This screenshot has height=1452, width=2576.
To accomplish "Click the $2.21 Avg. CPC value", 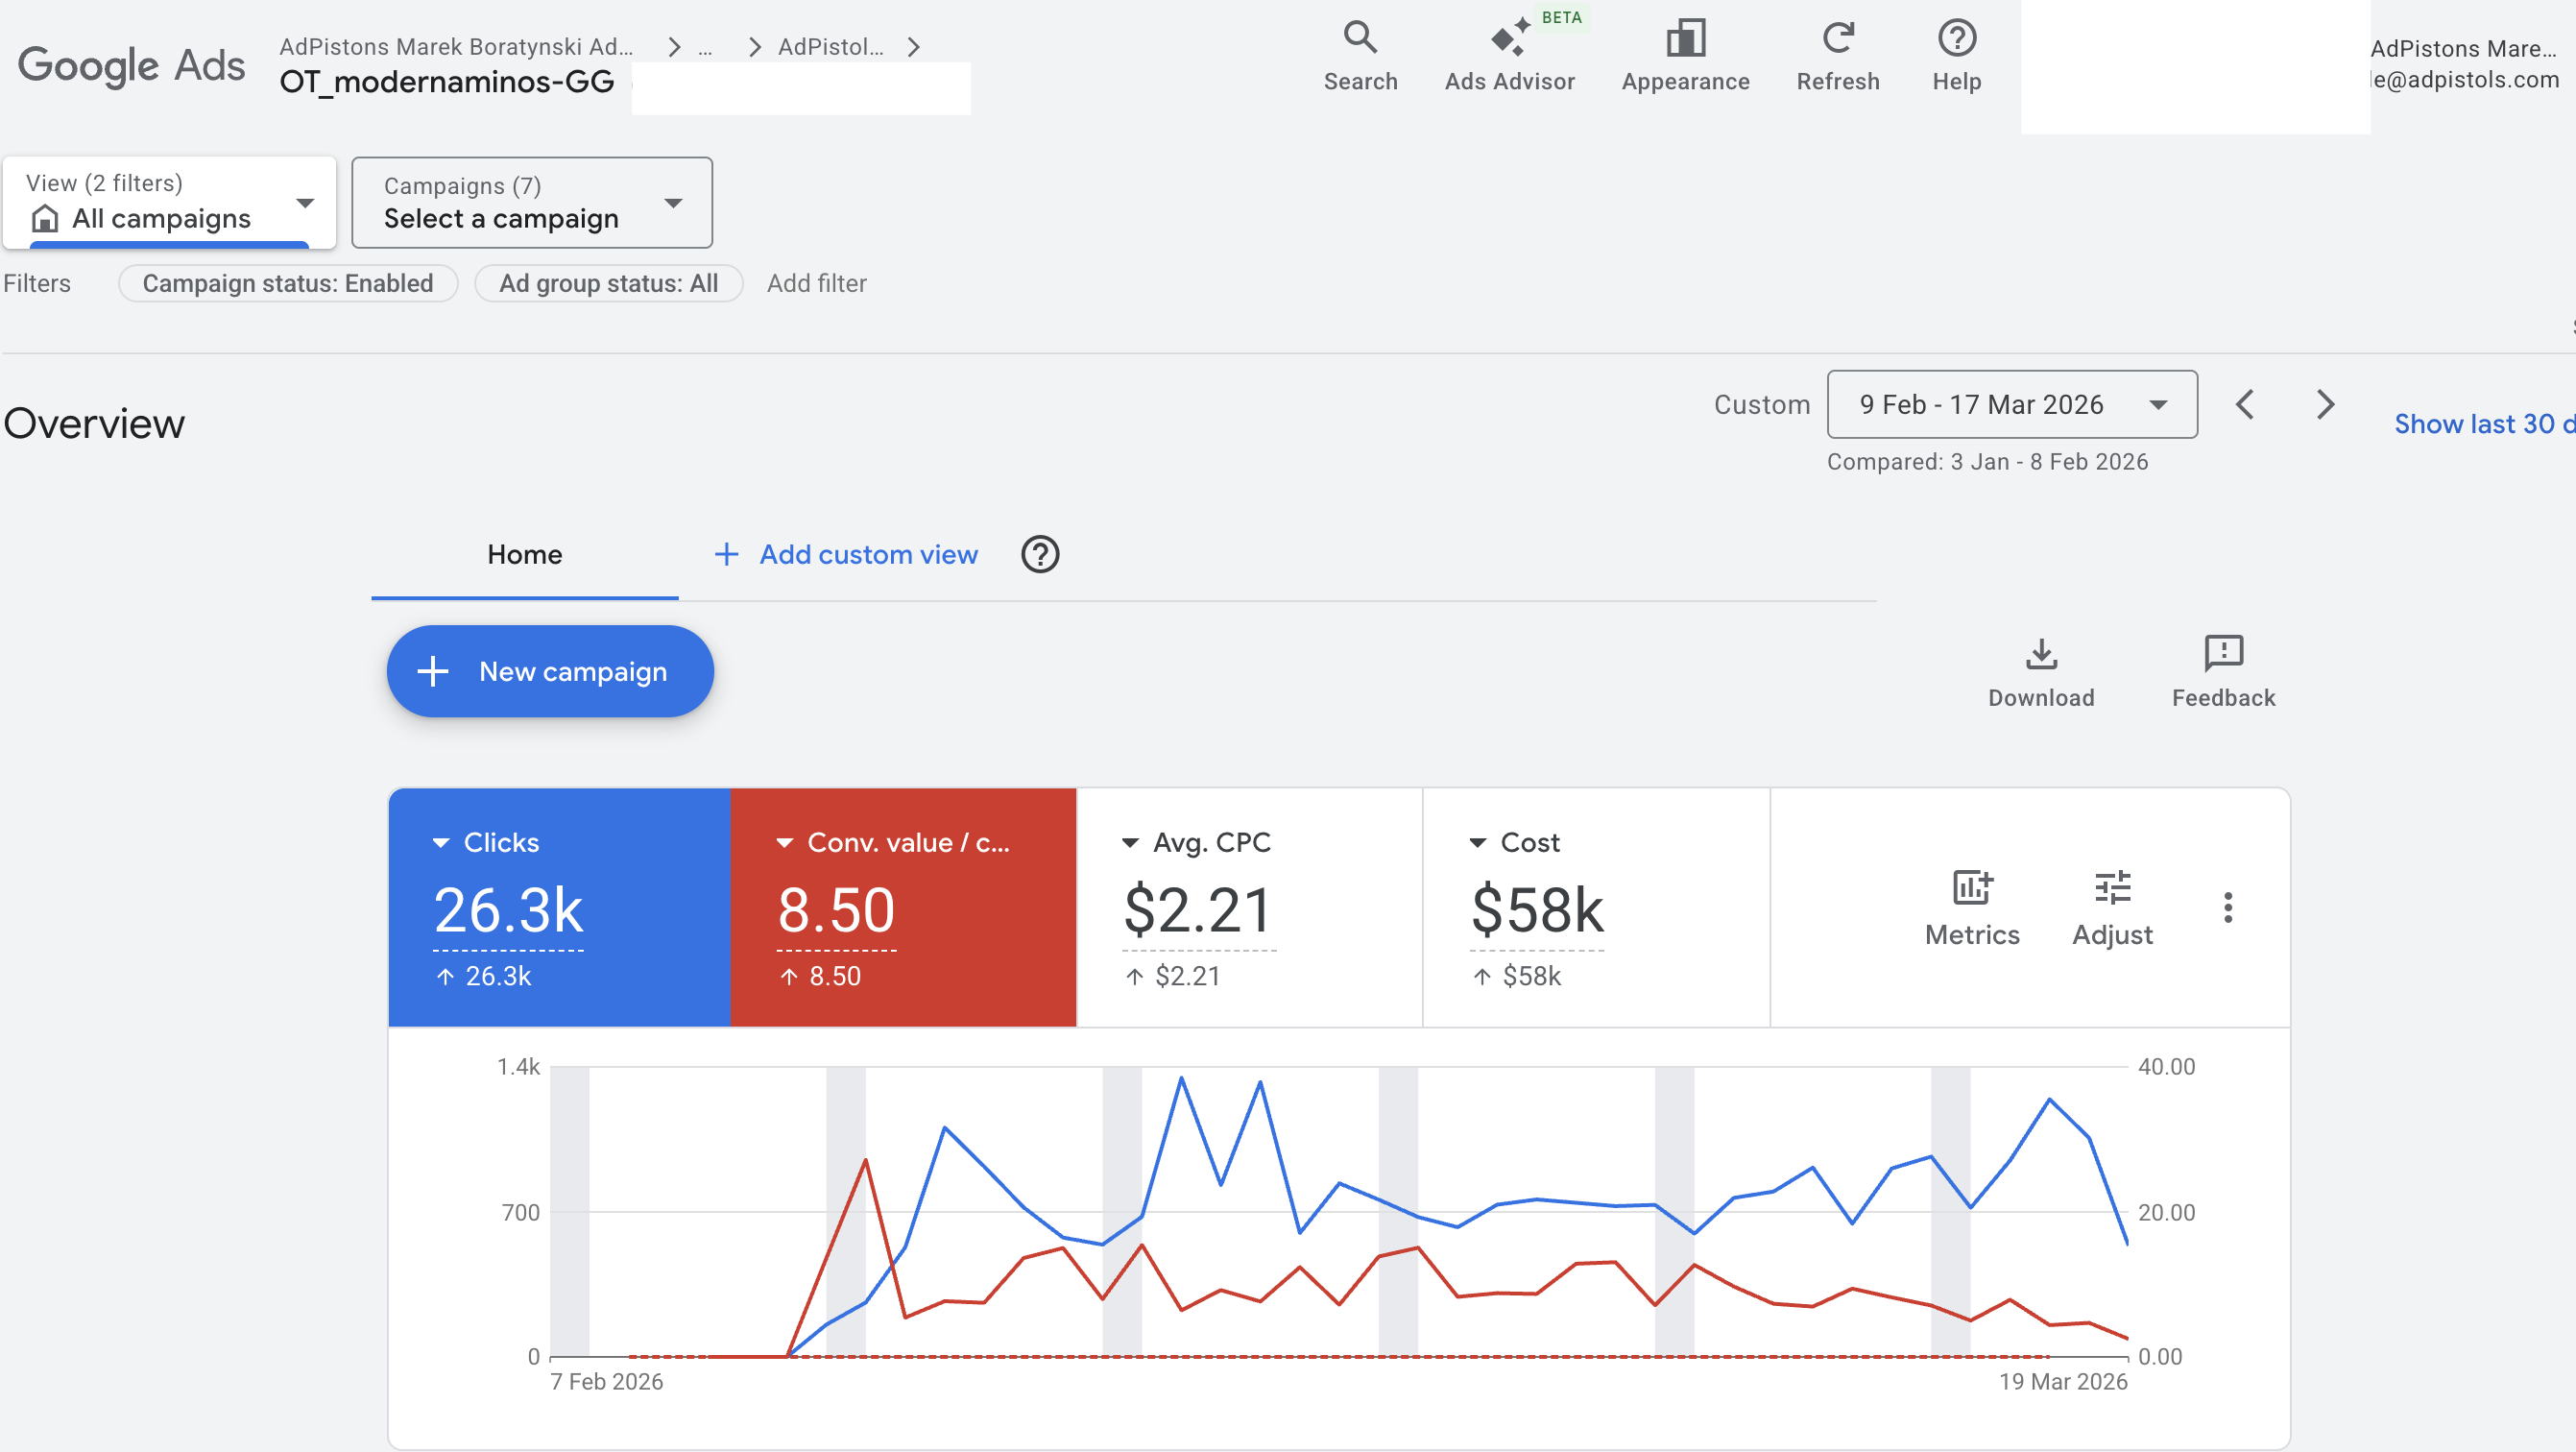I will (1197, 910).
